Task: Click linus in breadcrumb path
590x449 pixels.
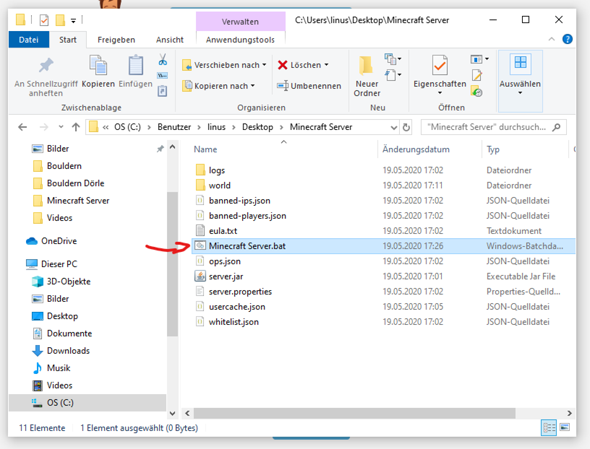Action: click(x=216, y=127)
